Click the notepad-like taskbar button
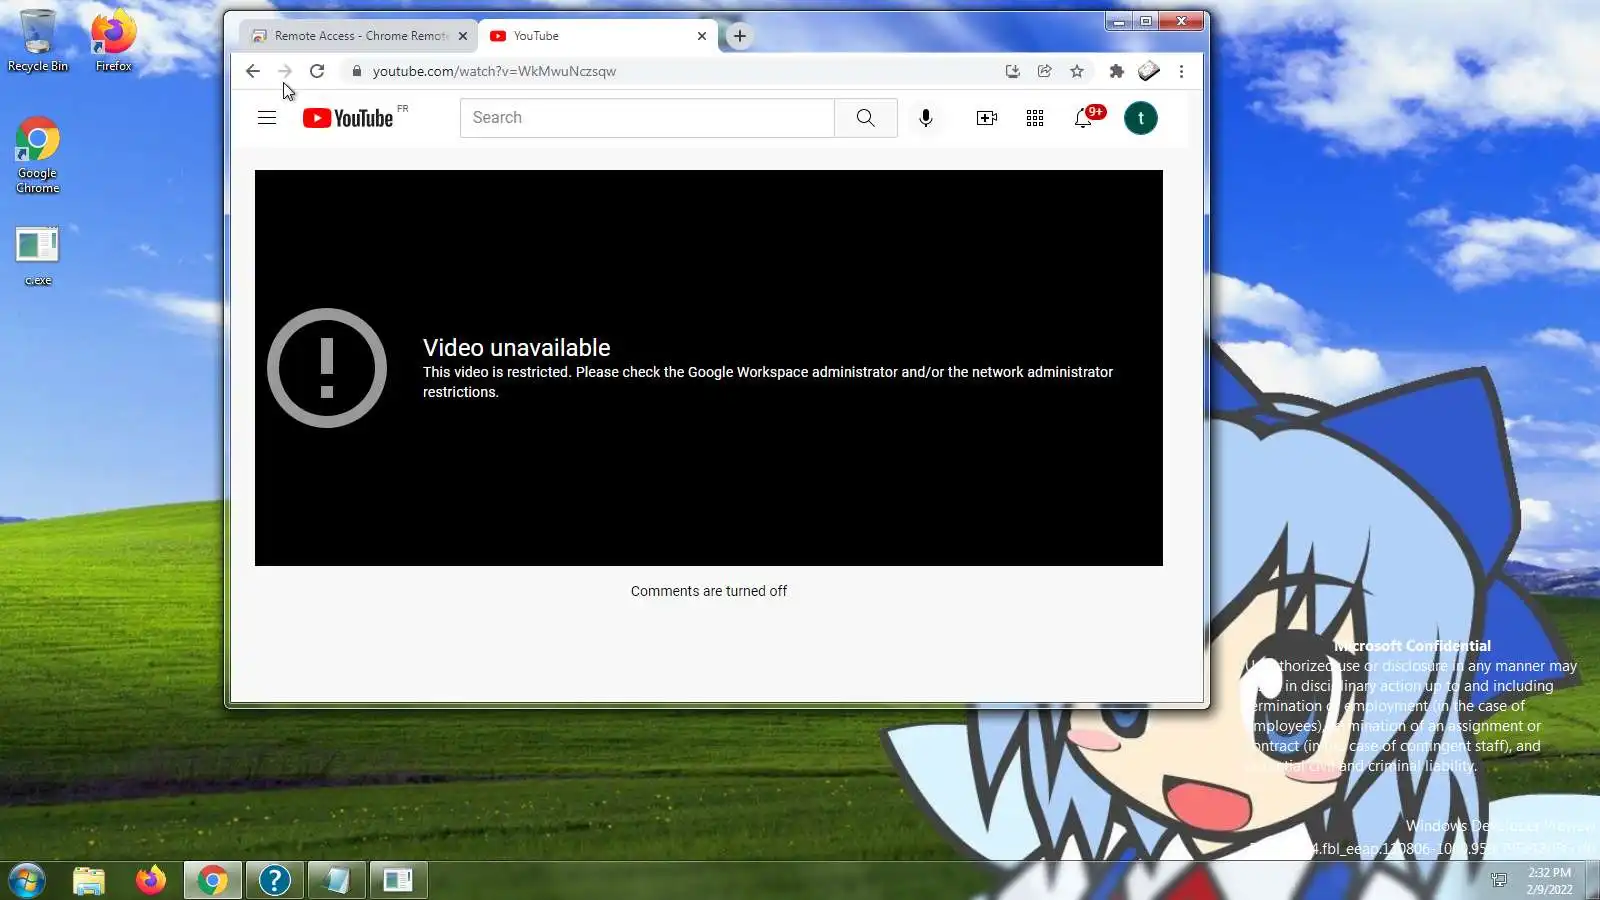The width and height of the screenshot is (1600, 900). click(x=336, y=881)
